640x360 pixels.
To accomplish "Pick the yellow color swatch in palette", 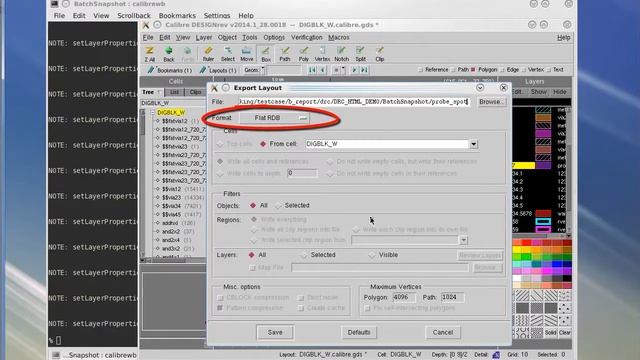I will (x=517, y=250).
